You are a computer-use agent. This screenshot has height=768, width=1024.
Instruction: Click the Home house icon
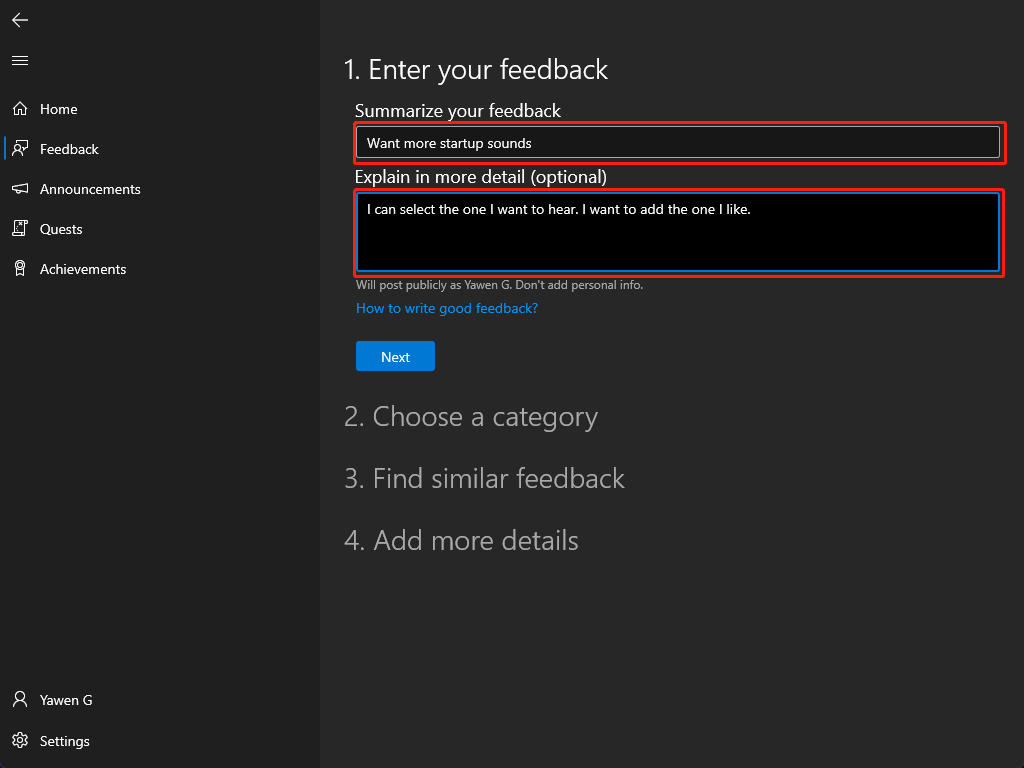pos(20,109)
